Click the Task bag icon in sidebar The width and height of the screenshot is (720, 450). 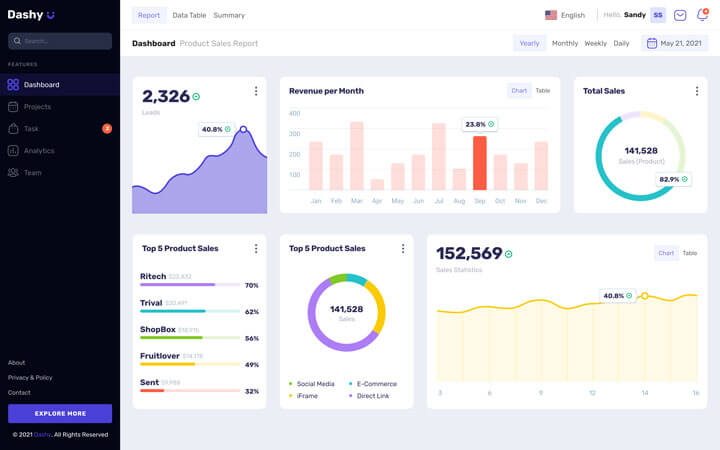tap(13, 129)
